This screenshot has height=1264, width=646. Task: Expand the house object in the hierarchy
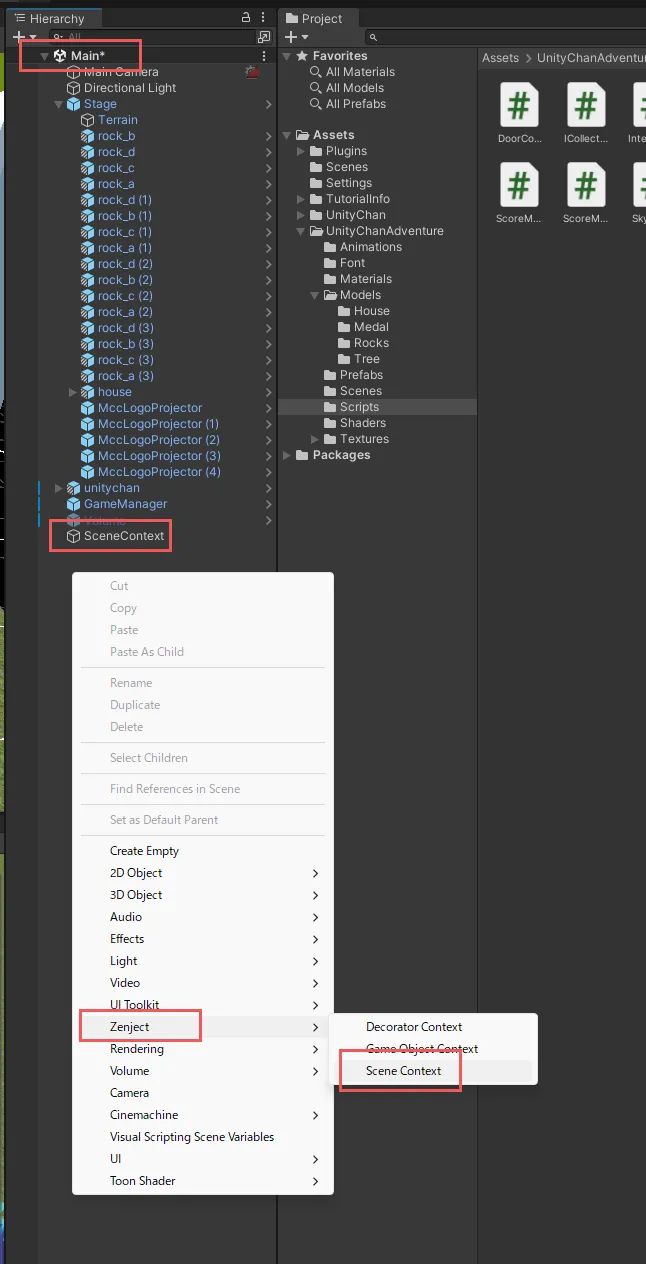click(73, 392)
